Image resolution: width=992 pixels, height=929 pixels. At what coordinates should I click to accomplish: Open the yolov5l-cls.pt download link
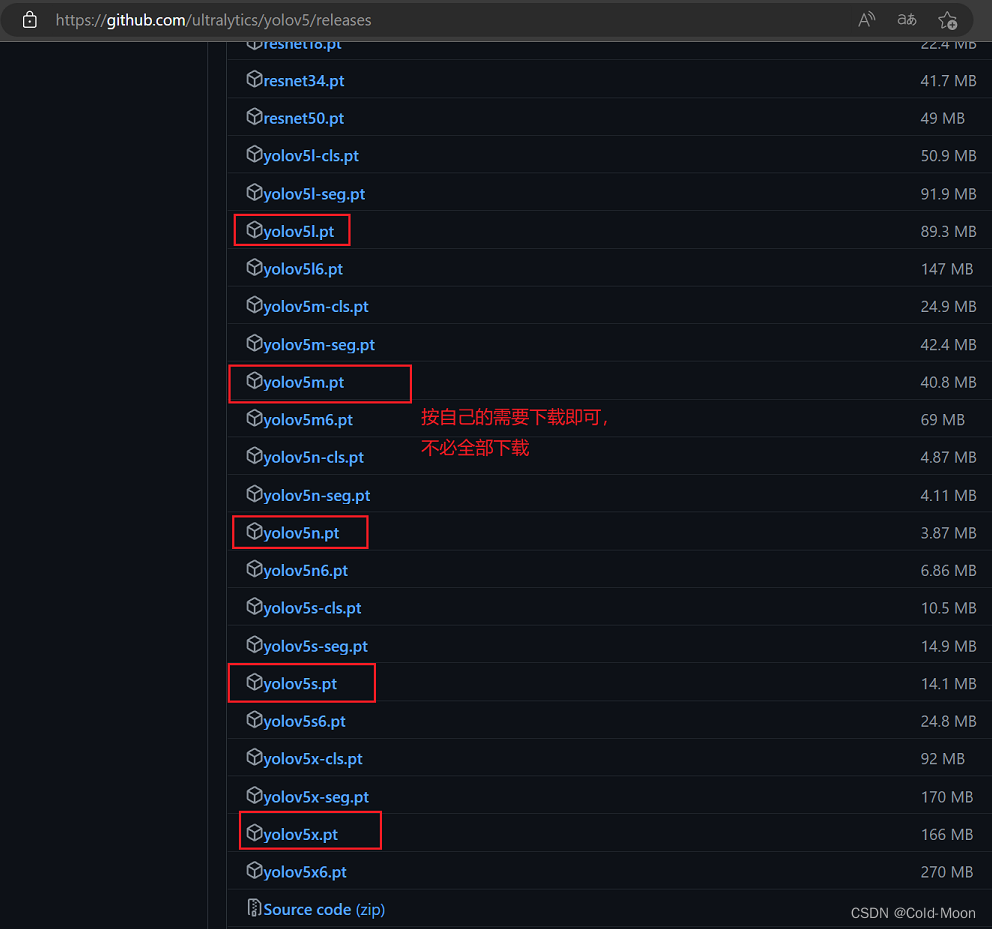pyautogui.click(x=311, y=156)
